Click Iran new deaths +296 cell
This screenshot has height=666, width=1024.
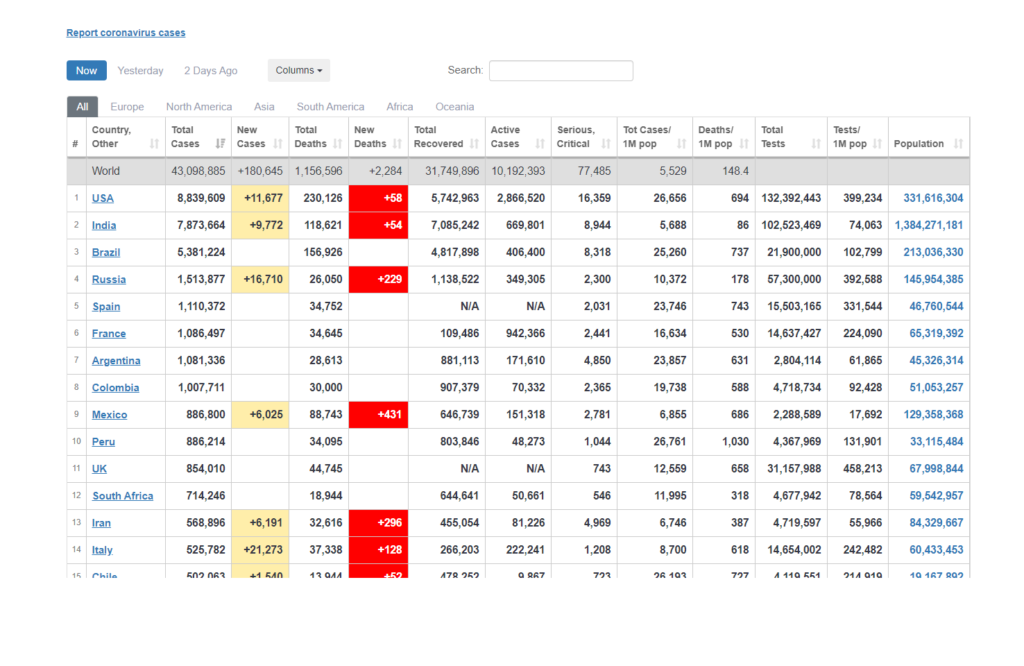(x=379, y=523)
